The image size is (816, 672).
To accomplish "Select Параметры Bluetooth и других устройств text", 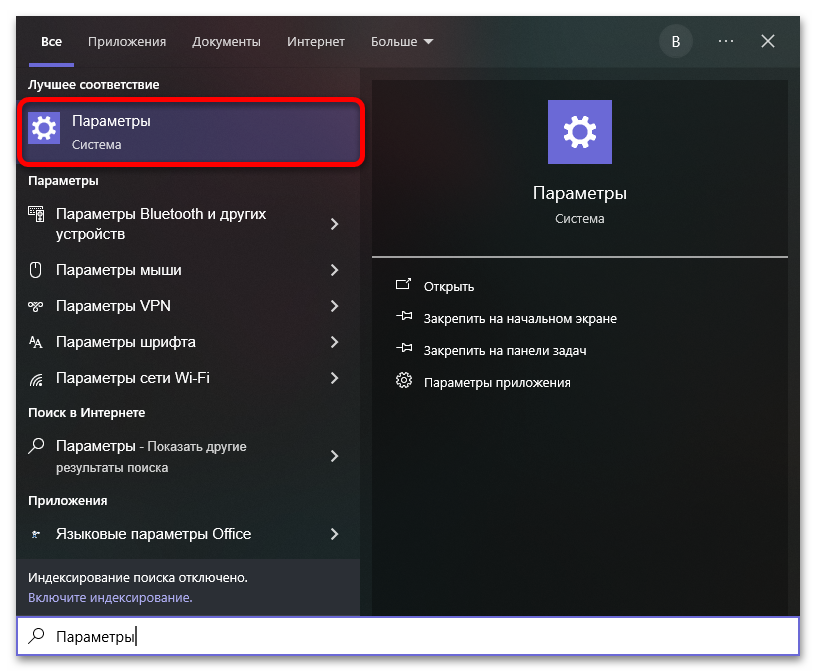I will 161,224.
